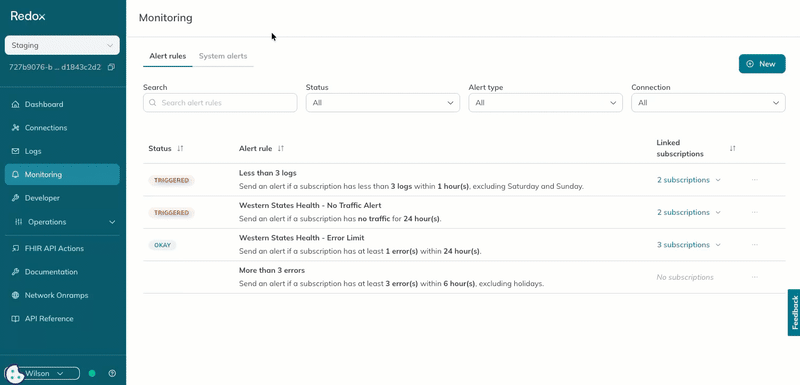This screenshot has width=800, height=385.
Task: Open more options for More than 3 errors
Action: [755, 277]
